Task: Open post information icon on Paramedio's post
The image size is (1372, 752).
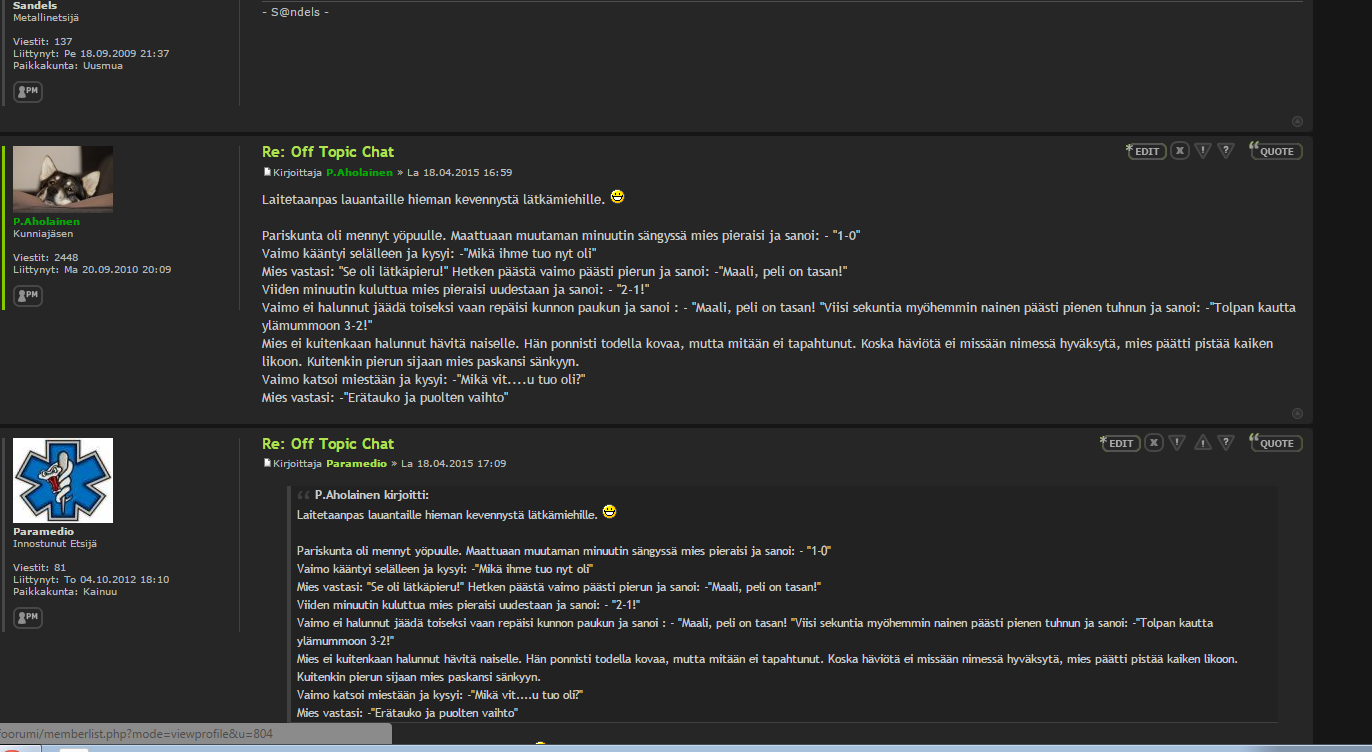Action: coord(1227,443)
